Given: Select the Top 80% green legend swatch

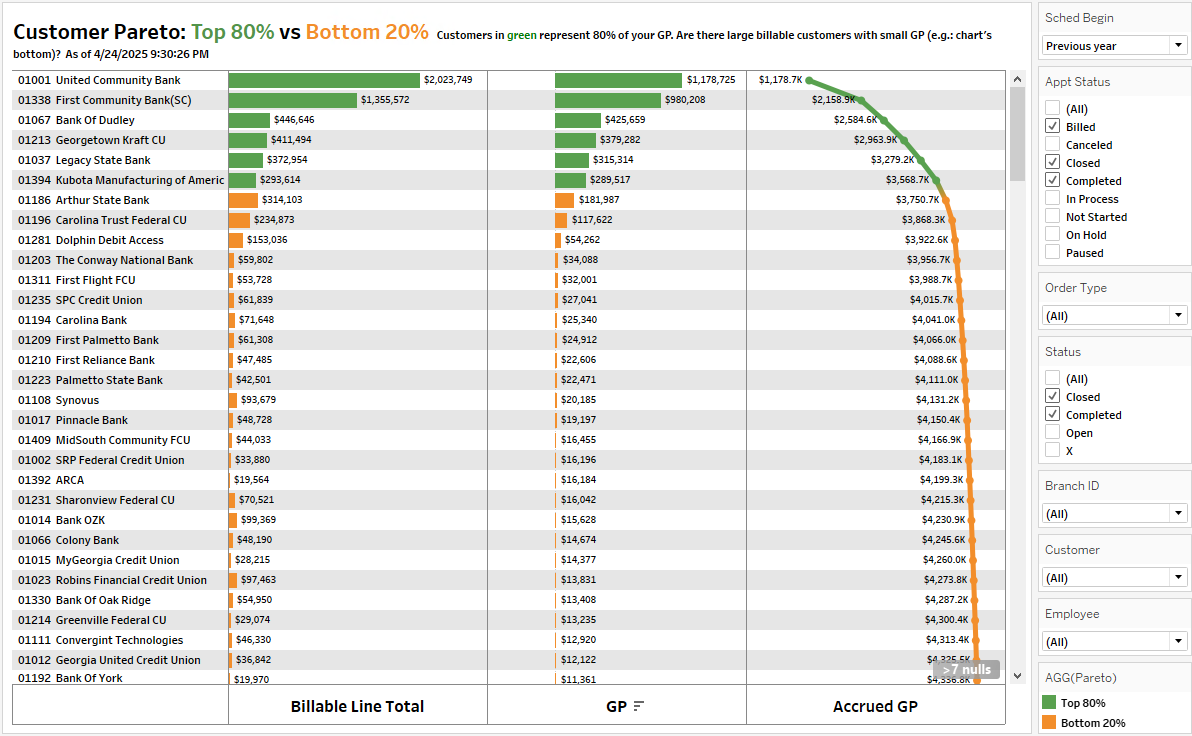Looking at the screenshot, I should (x=1049, y=703).
